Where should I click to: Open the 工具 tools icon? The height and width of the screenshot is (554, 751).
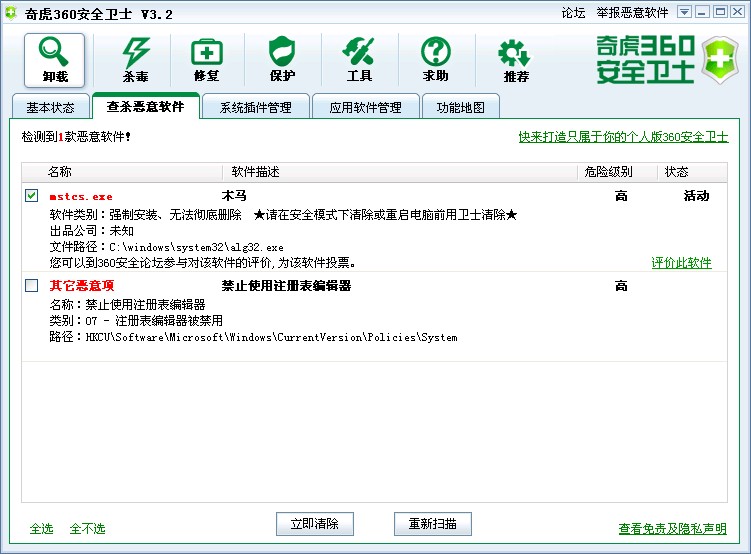[x=359, y=60]
